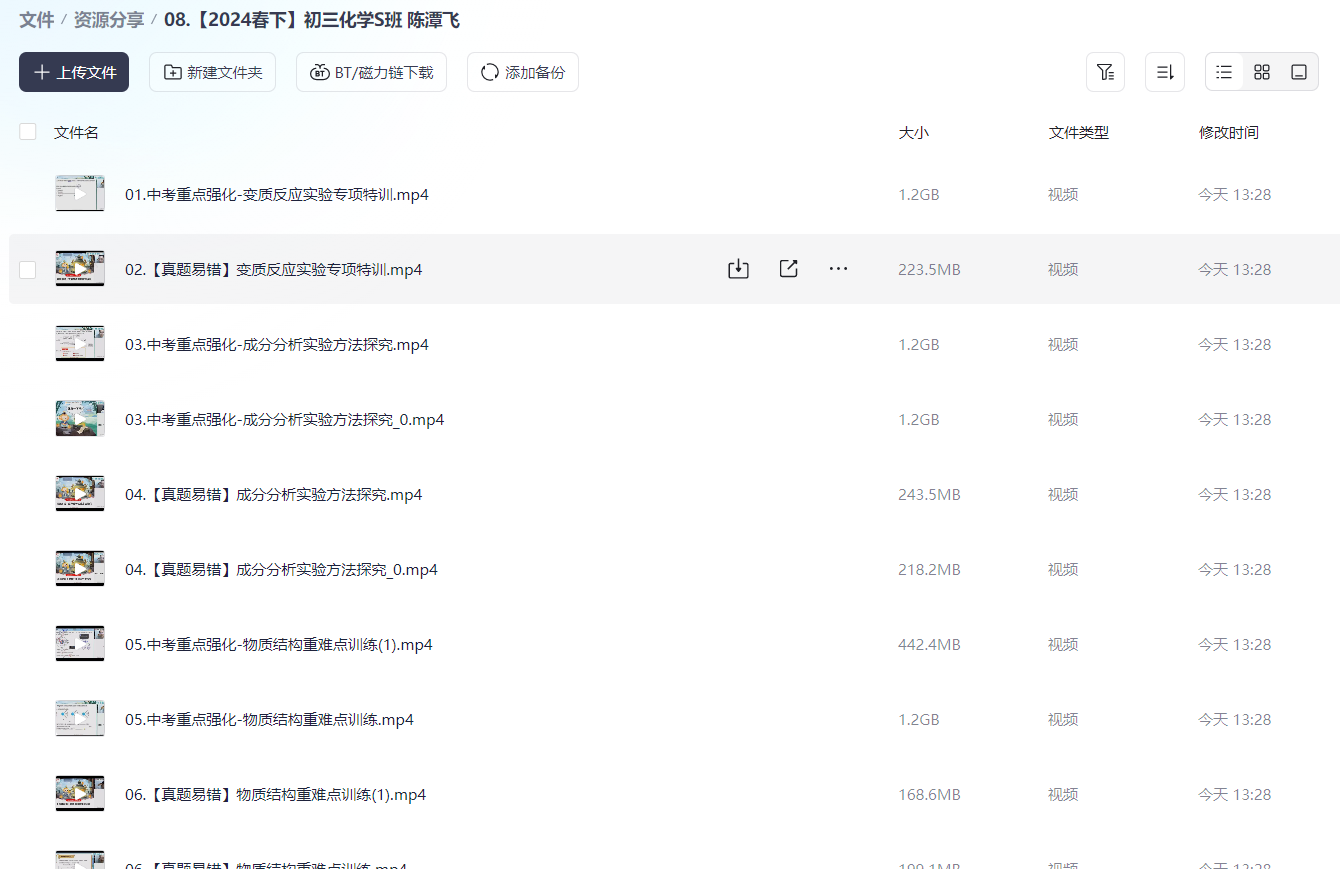Select the list view icon
Screen dimensions: 1340x869
[1223, 71]
